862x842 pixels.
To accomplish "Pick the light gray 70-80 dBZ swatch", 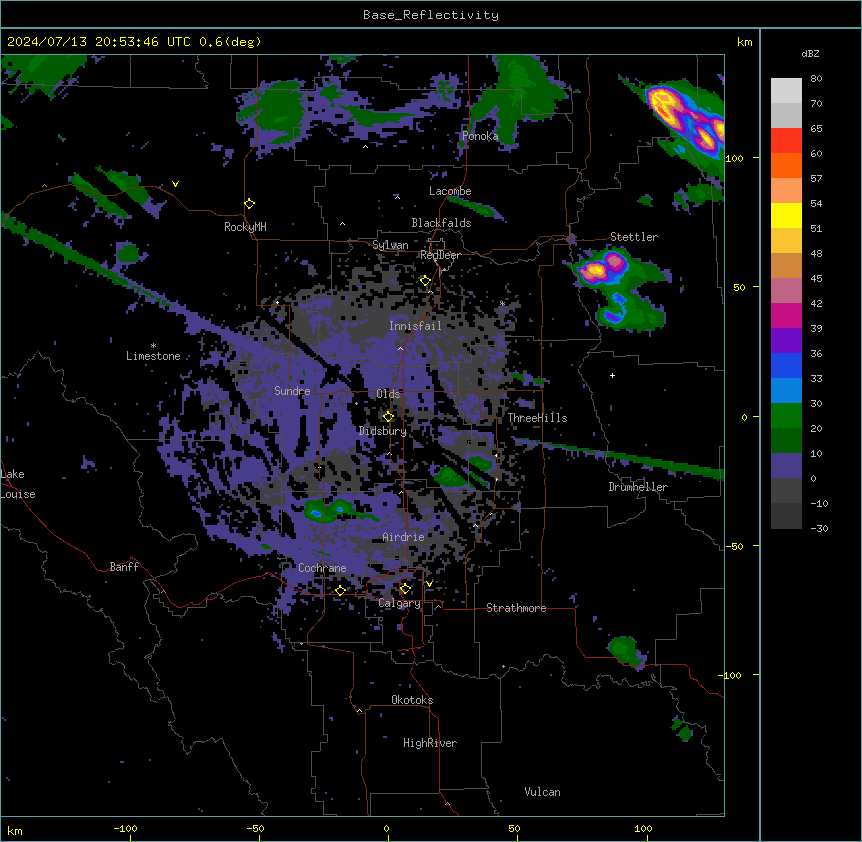I will (x=786, y=91).
